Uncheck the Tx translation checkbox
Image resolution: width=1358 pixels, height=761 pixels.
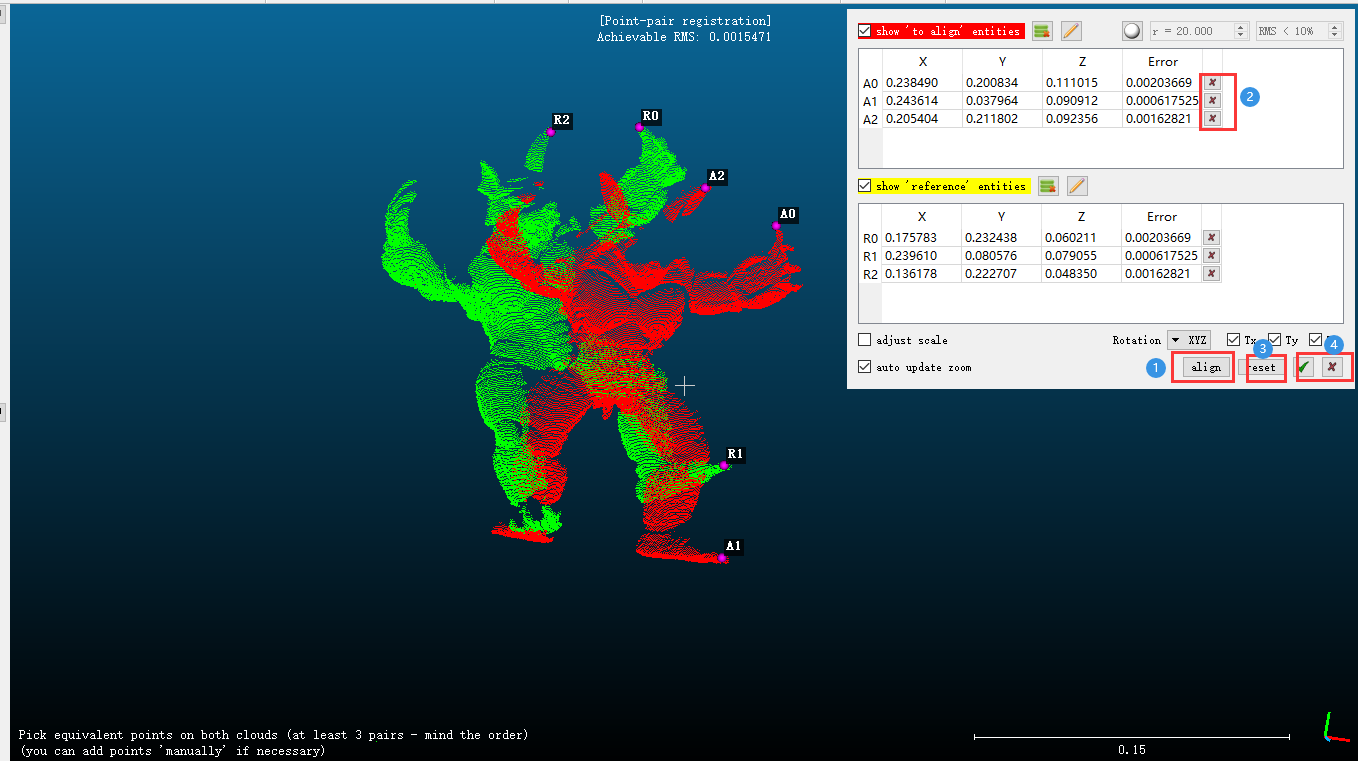1234,340
